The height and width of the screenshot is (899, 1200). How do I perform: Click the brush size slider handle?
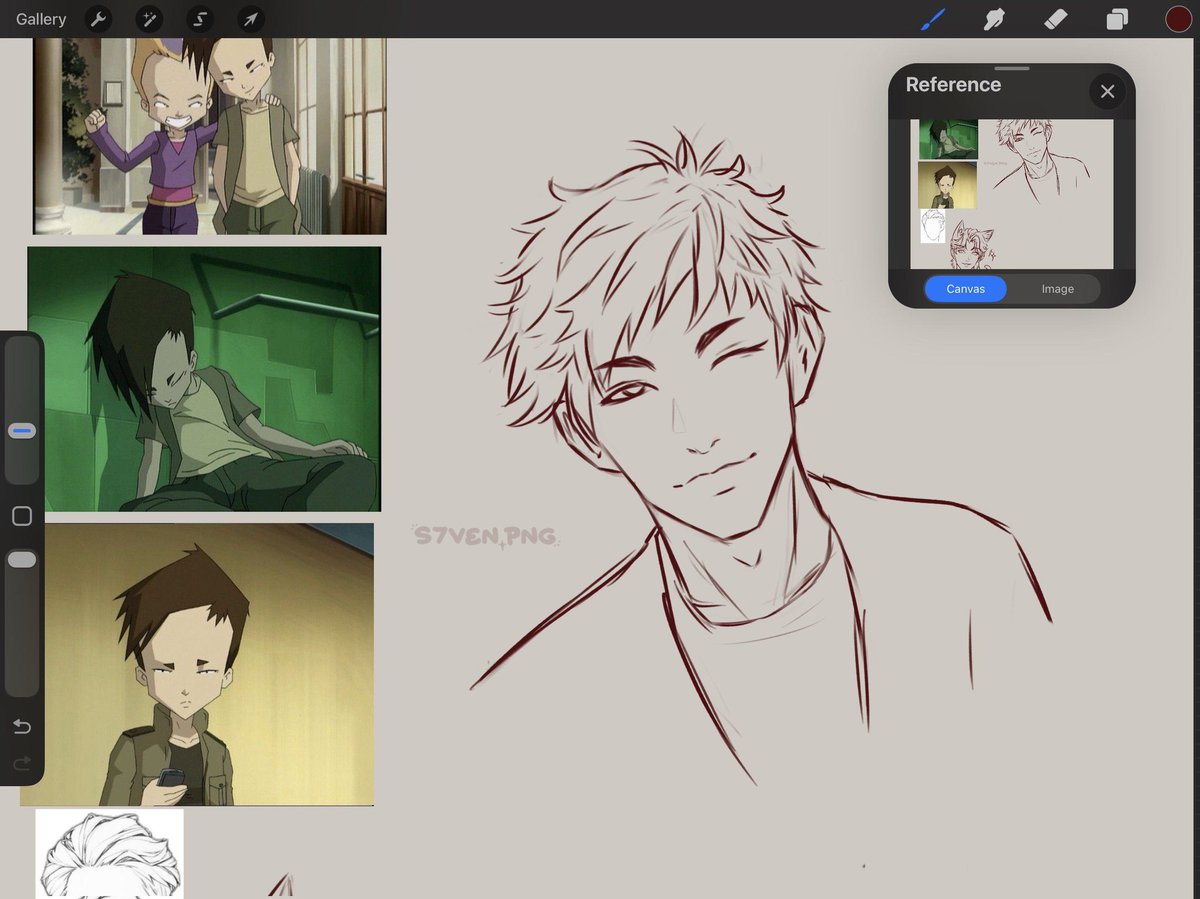pos(22,431)
